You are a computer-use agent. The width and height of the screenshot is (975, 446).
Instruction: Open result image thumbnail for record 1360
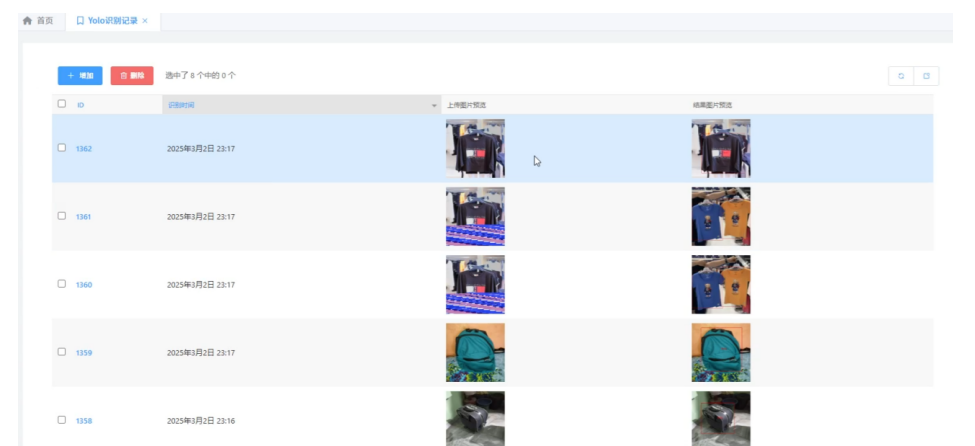pyautogui.click(x=721, y=284)
